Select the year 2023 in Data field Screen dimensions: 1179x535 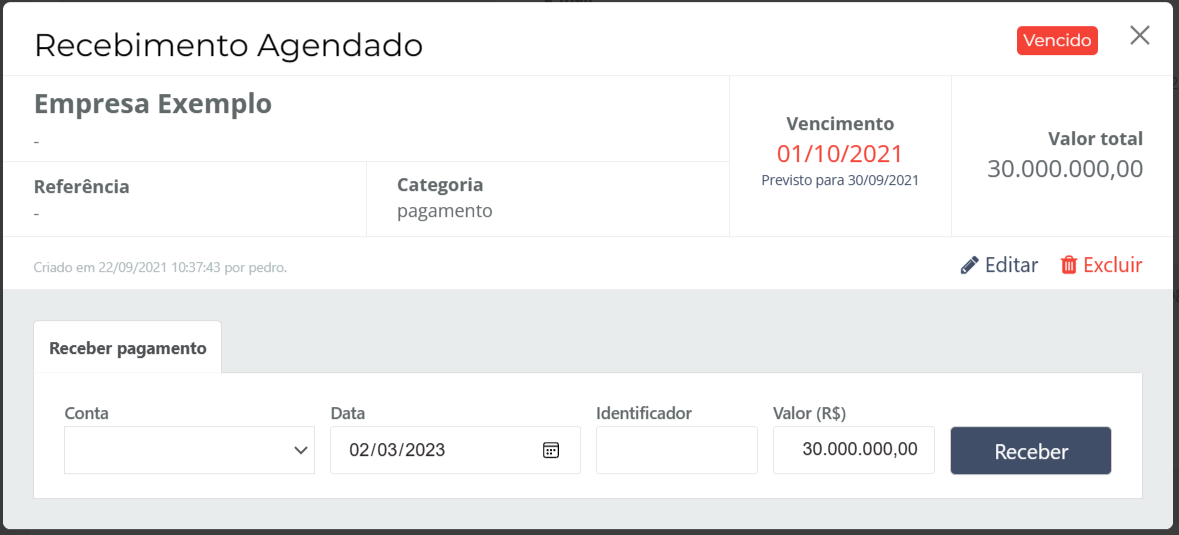(x=425, y=450)
